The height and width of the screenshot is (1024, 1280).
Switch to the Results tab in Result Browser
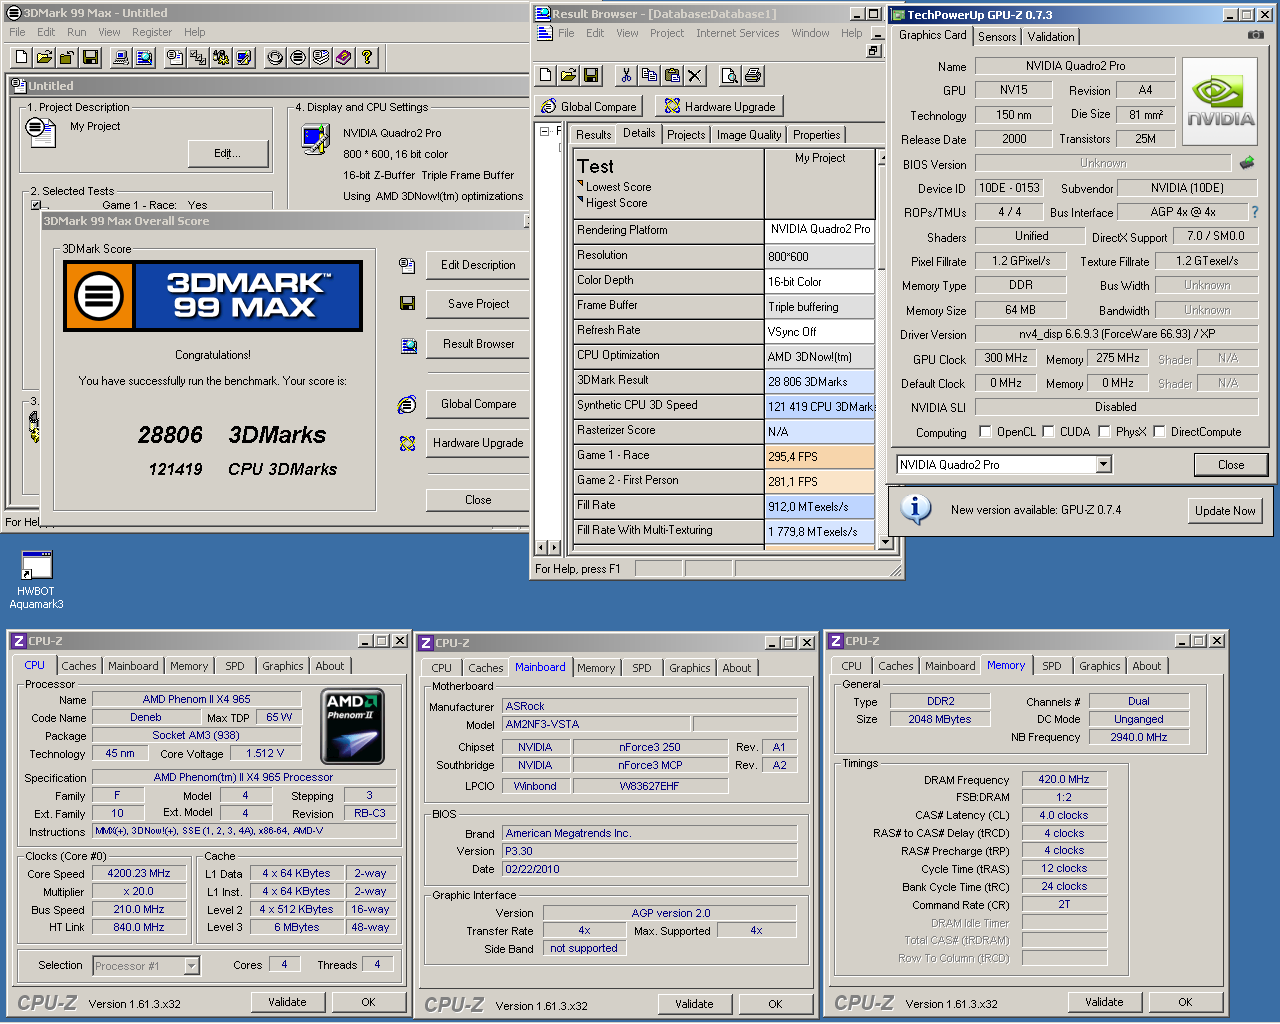click(593, 135)
